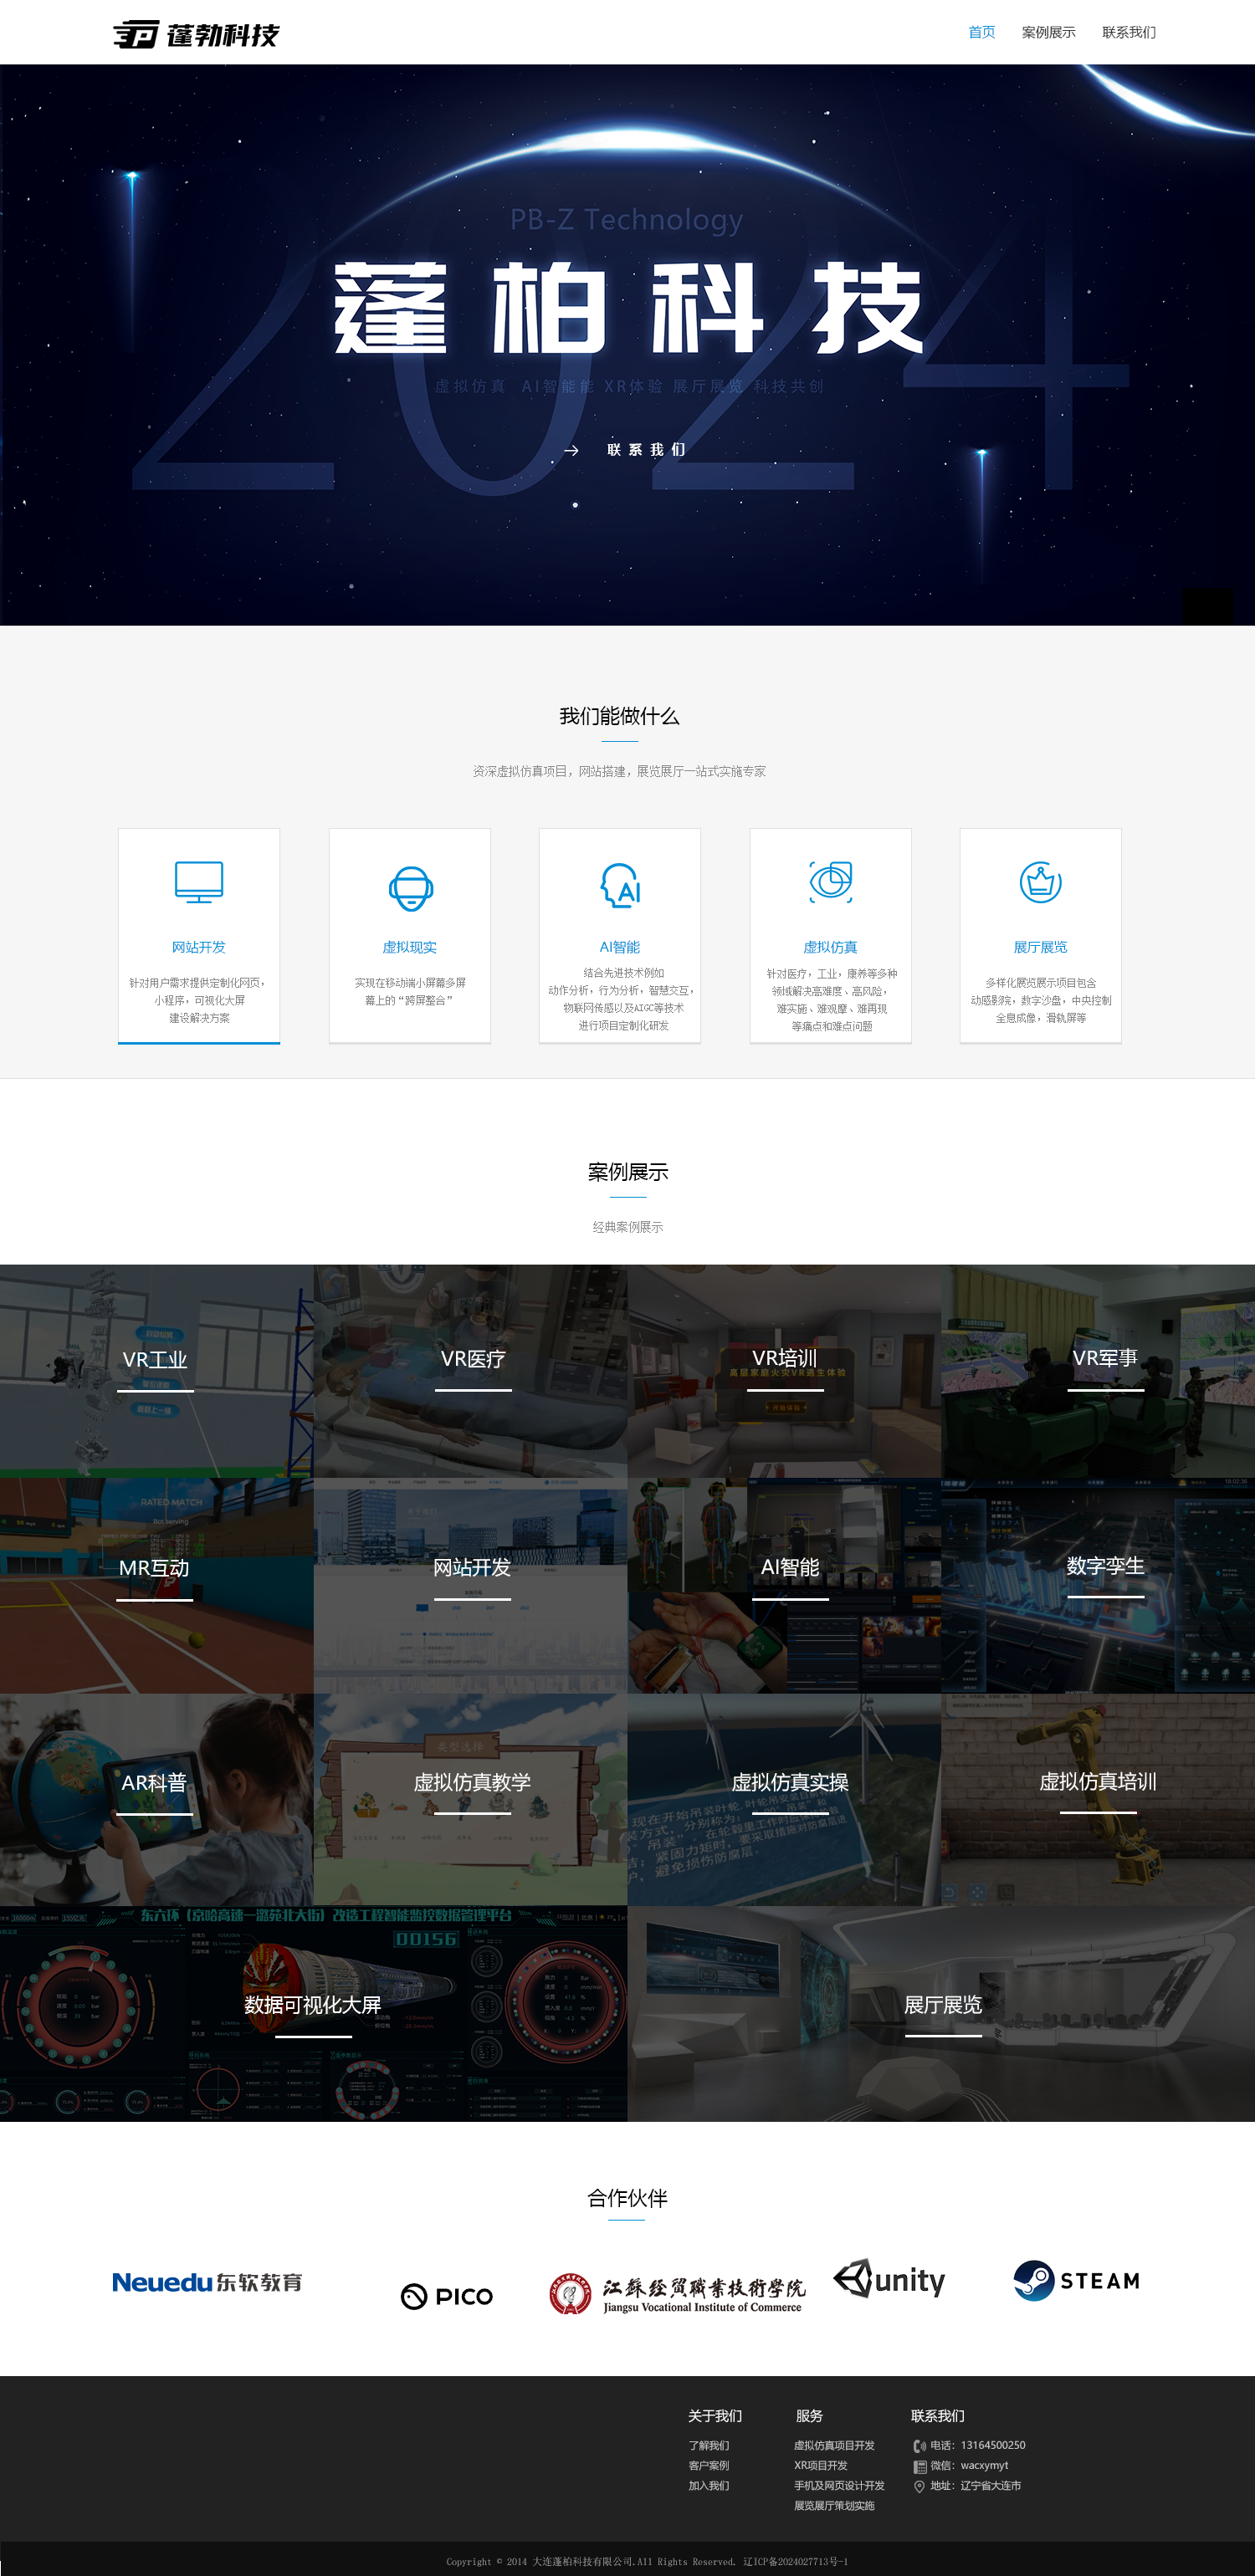The height and width of the screenshot is (2576, 1255).
Task: Click the Neuedu 东软教育 logo
Action: pyautogui.click(x=207, y=2282)
